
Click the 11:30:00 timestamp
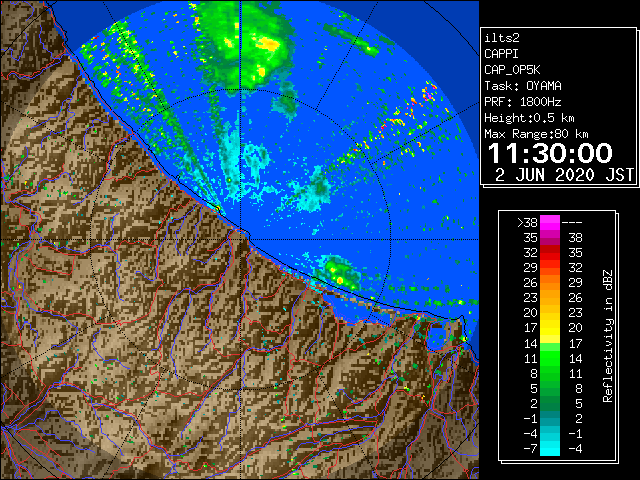550,153
